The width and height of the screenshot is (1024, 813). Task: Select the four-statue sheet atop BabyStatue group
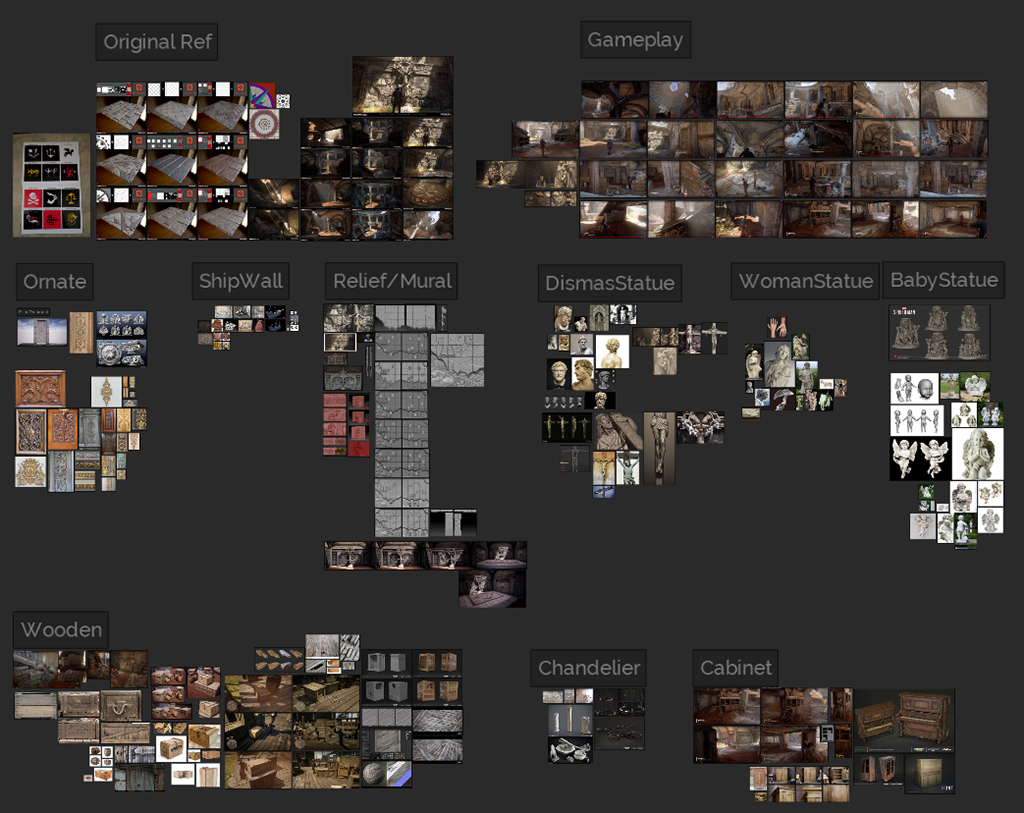[939, 332]
